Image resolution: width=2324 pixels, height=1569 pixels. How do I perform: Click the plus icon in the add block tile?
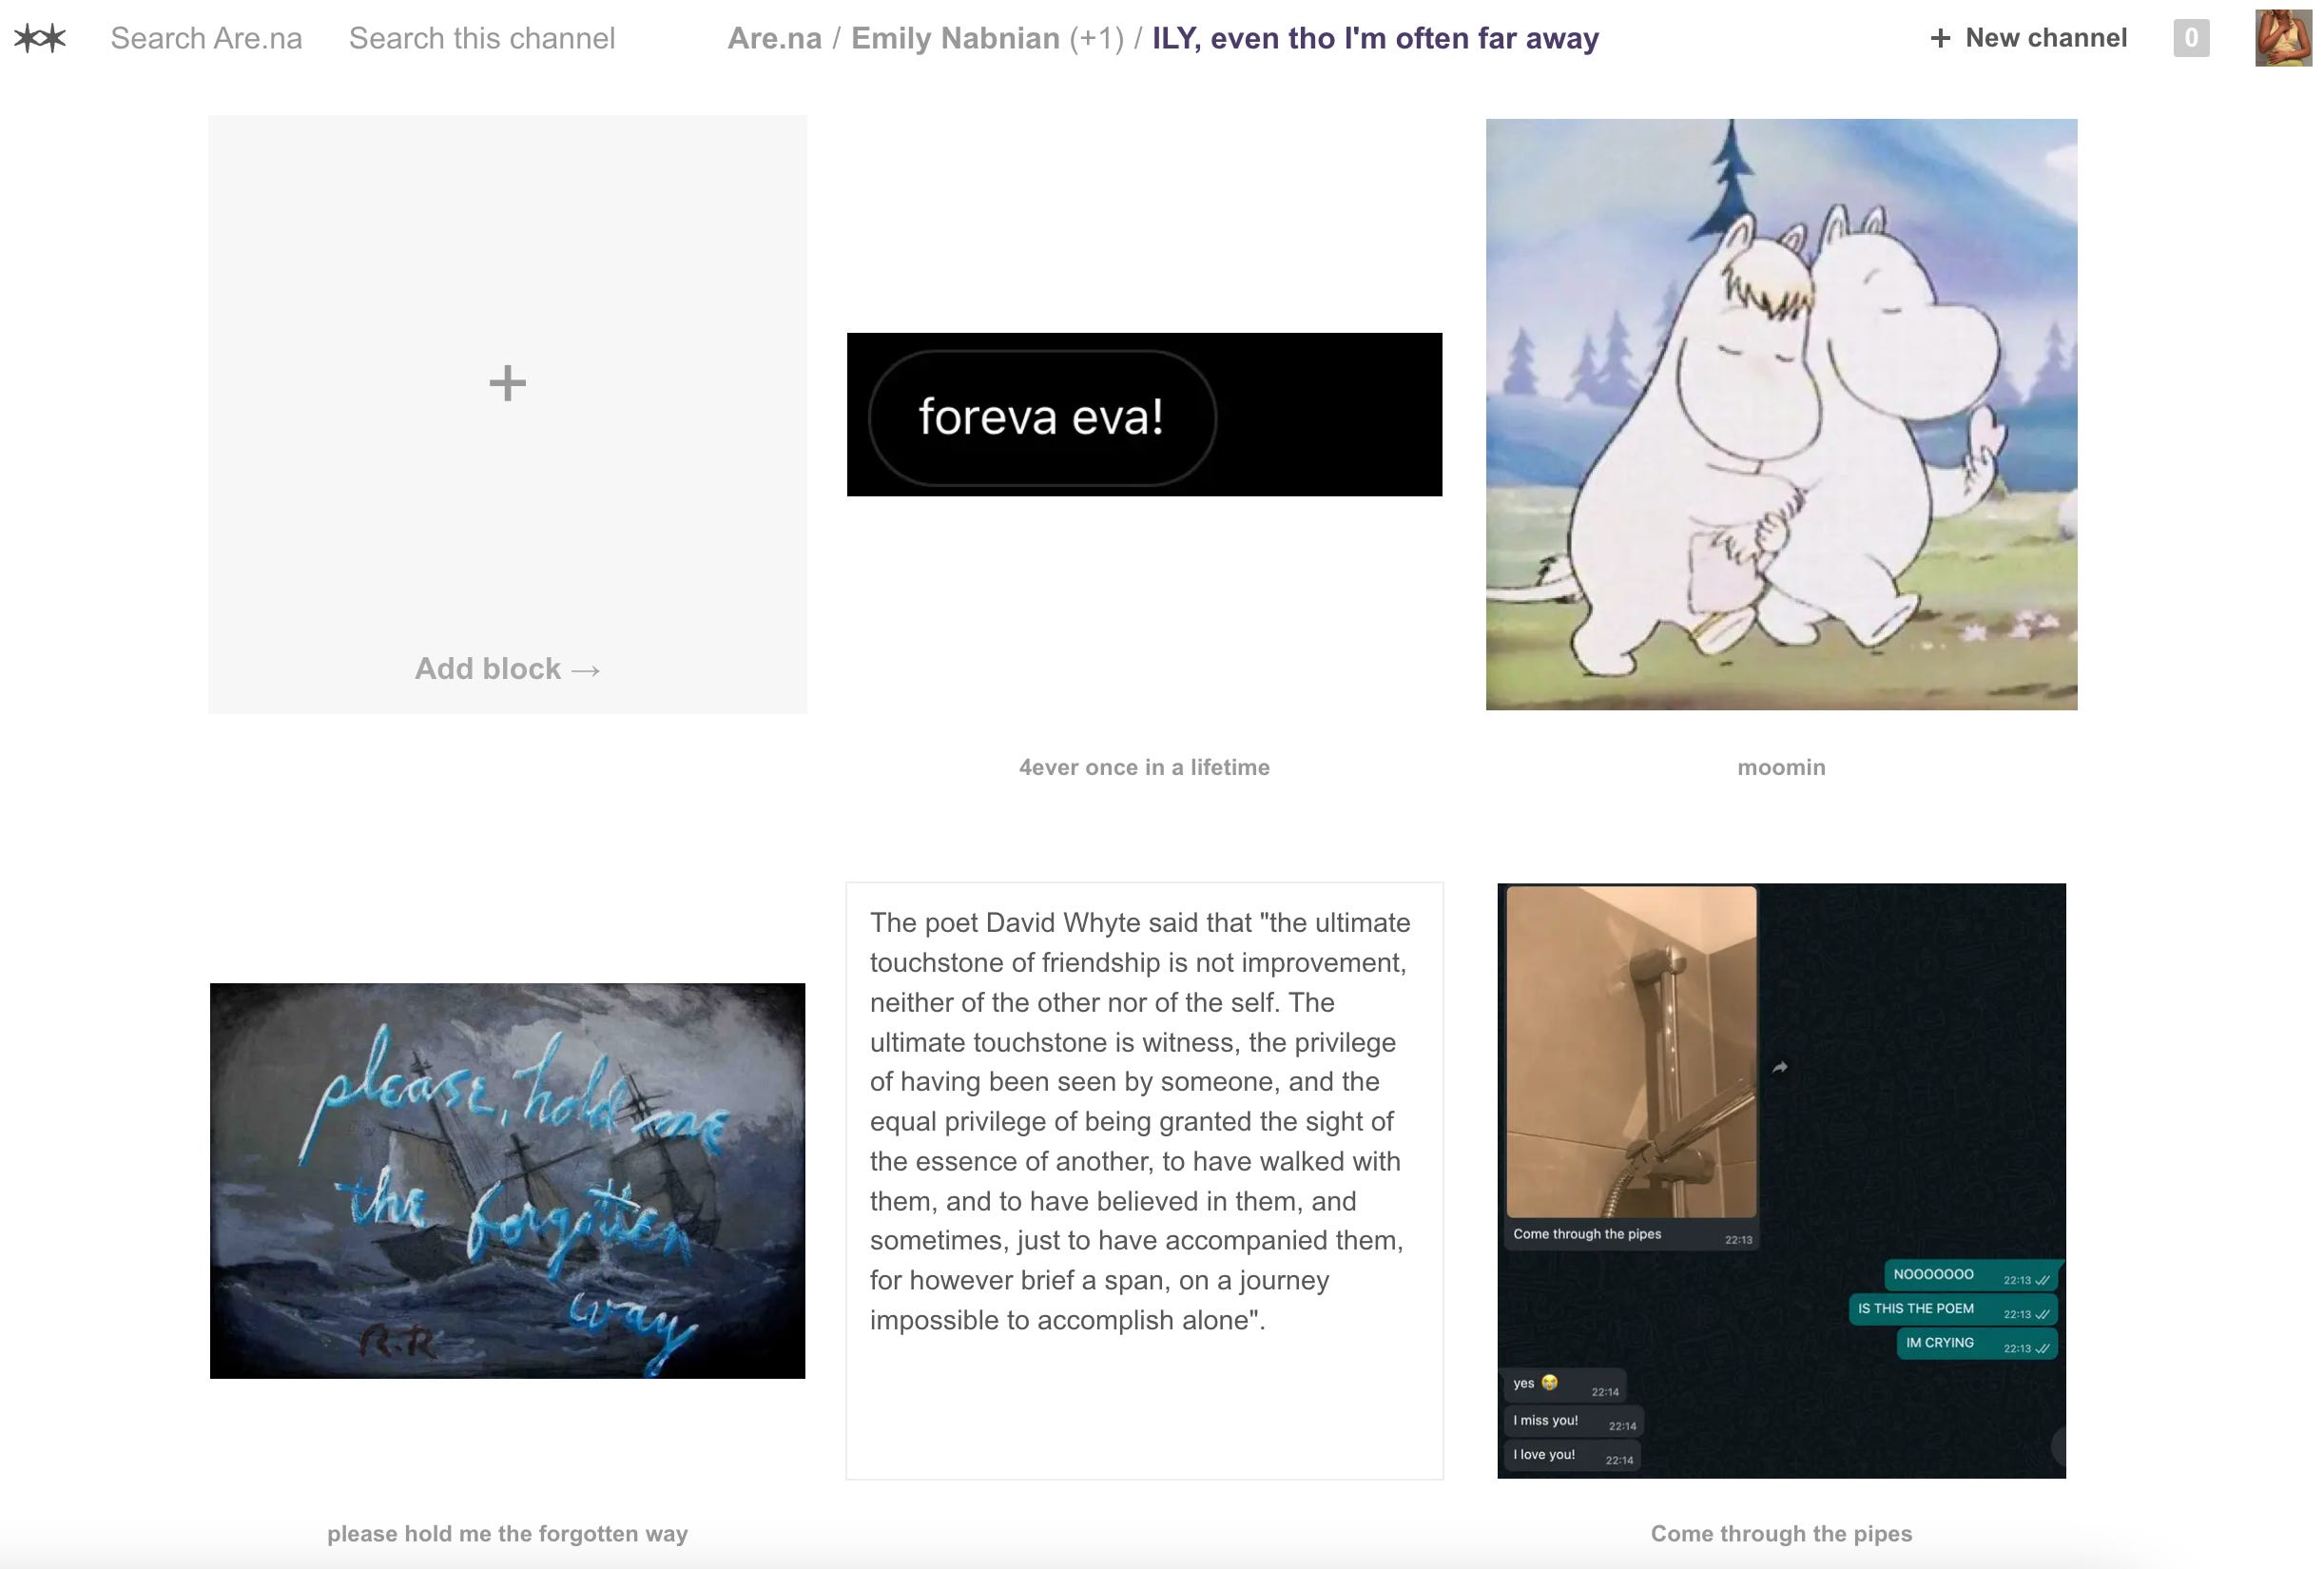(507, 383)
